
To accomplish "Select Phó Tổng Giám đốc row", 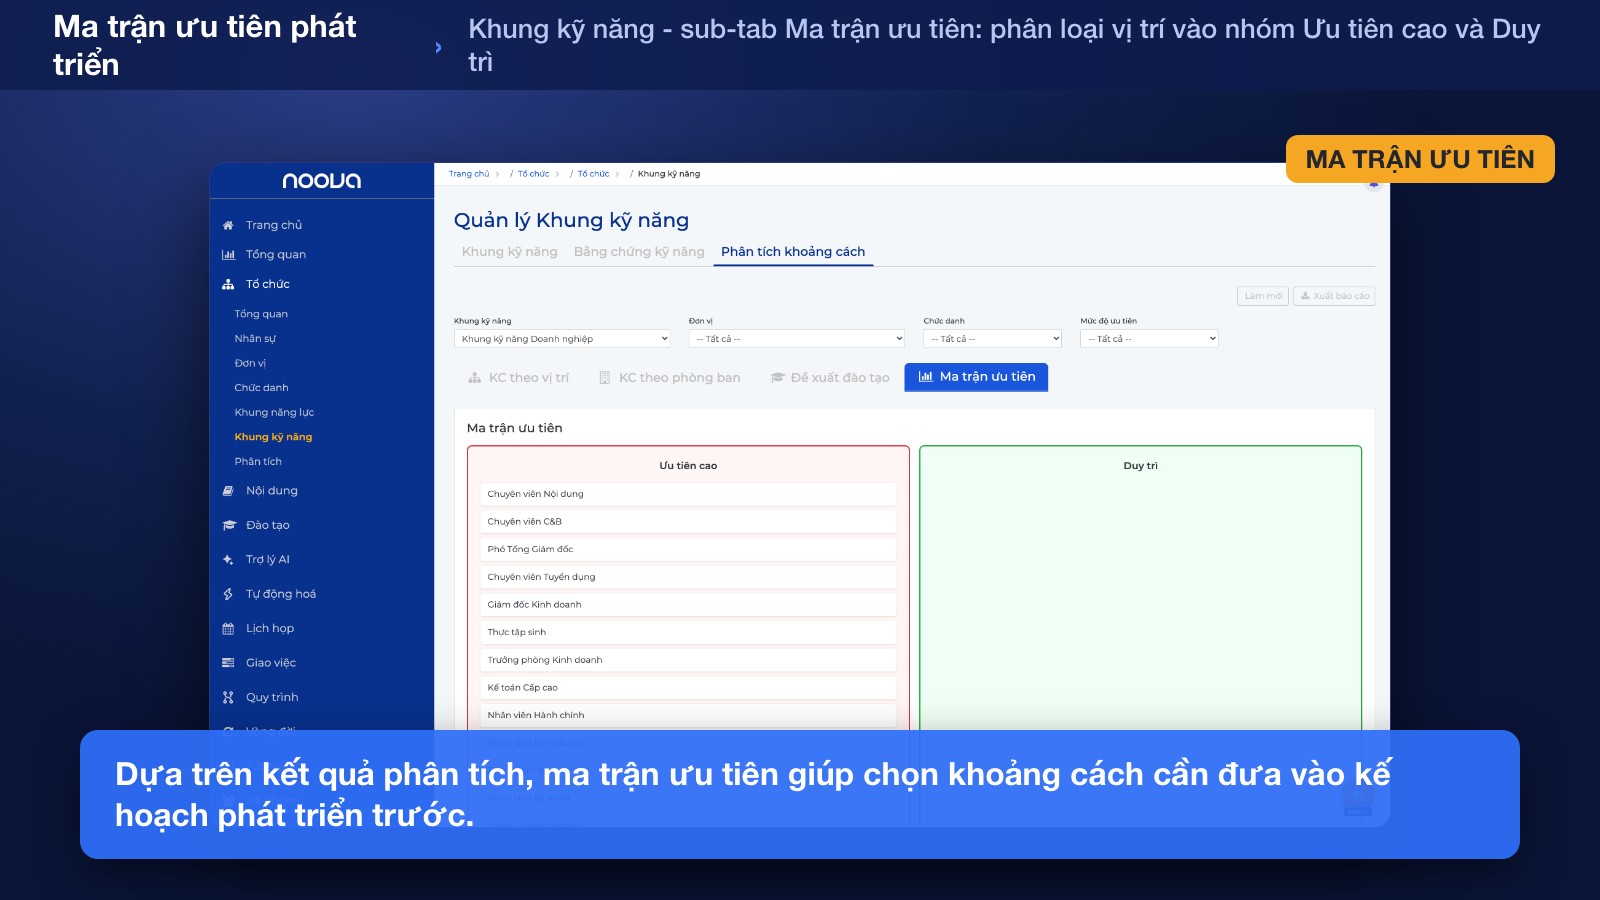I will (x=688, y=549).
